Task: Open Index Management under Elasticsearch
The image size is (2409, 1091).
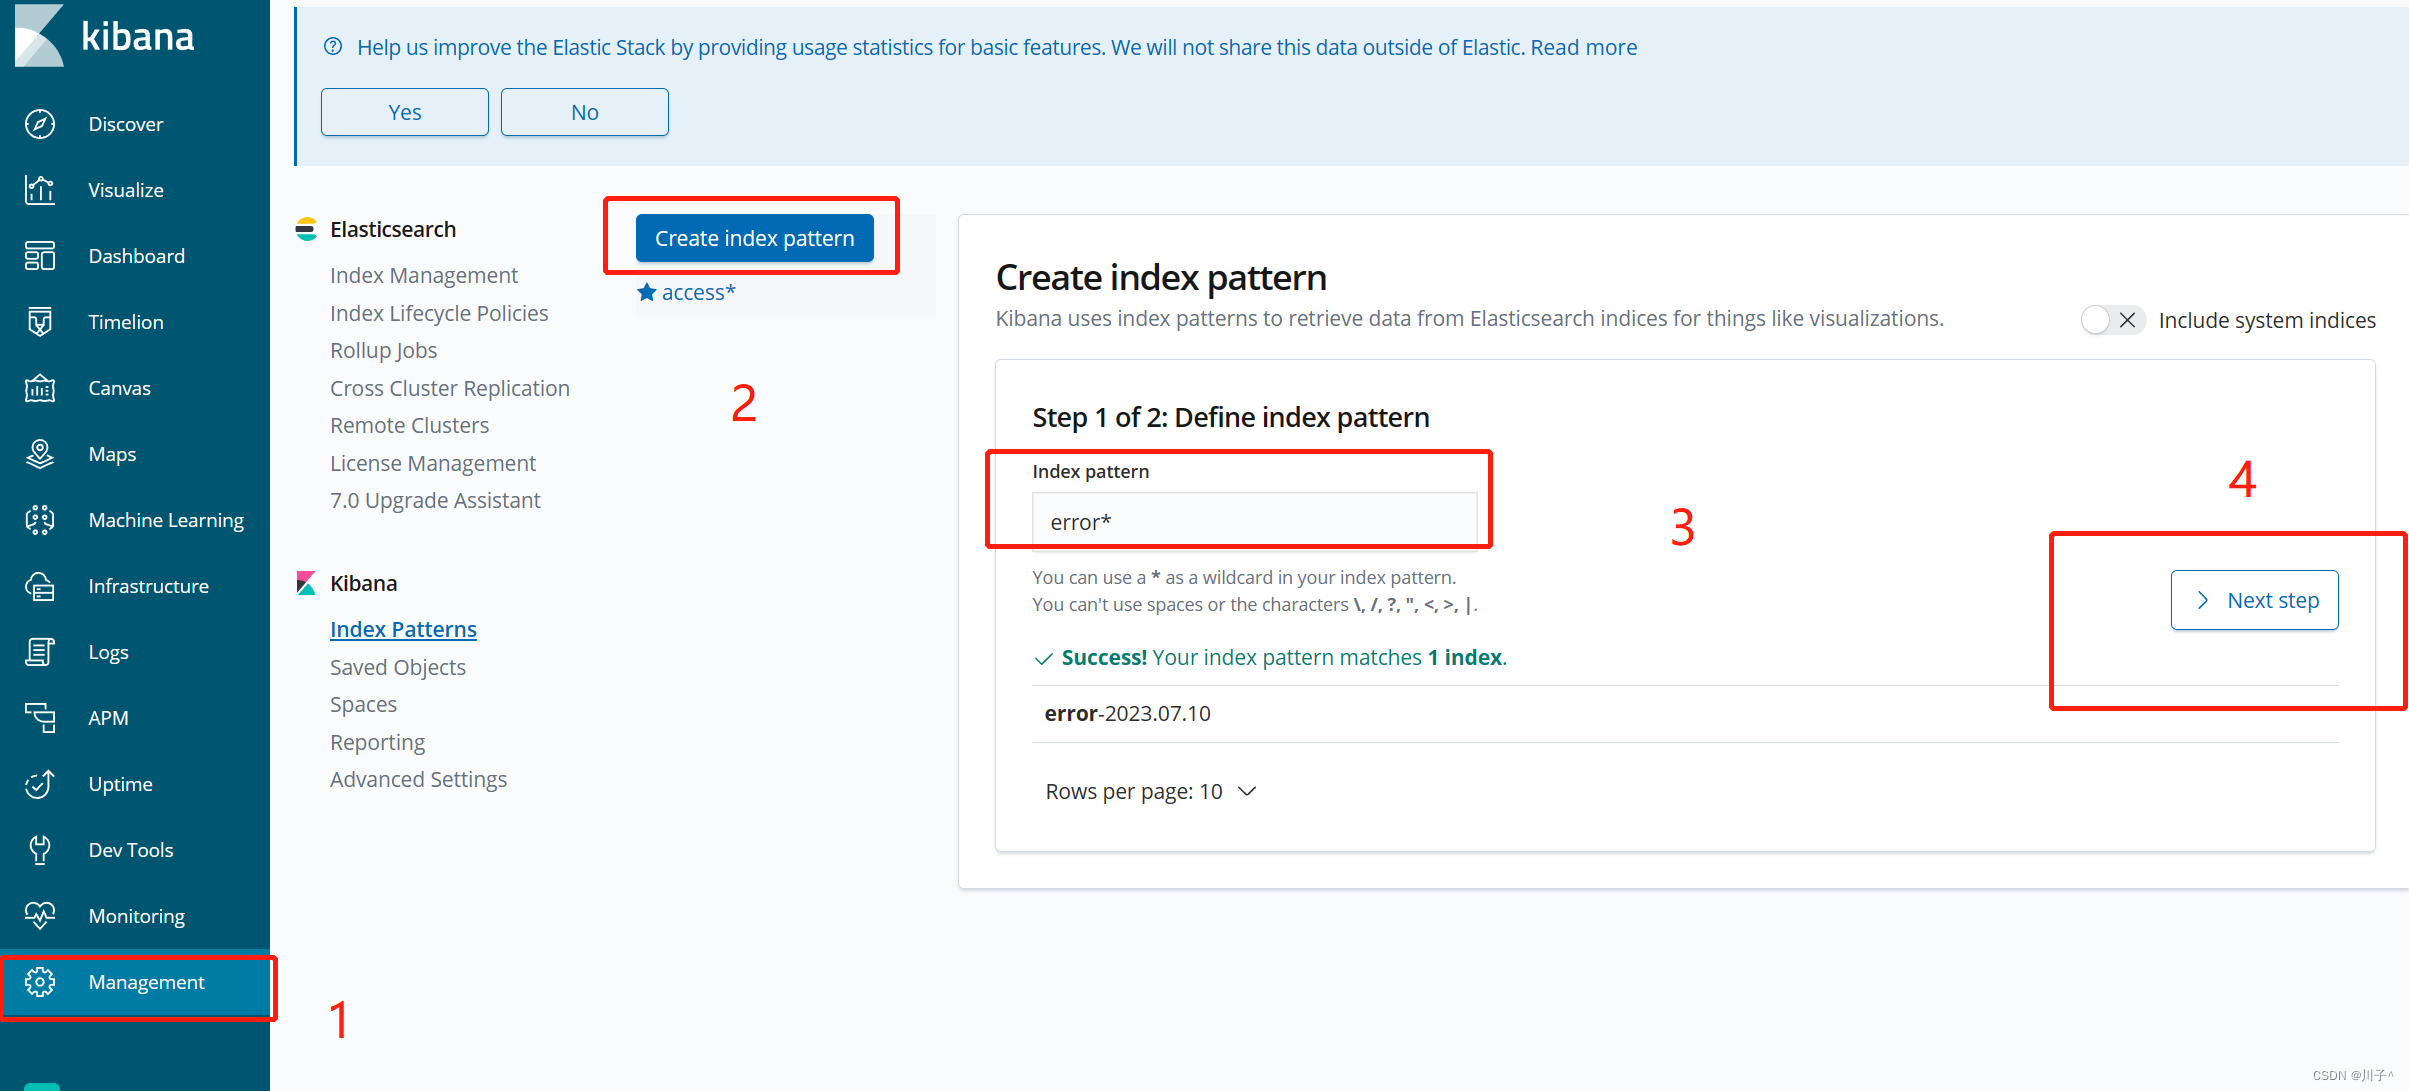Action: pyautogui.click(x=423, y=275)
